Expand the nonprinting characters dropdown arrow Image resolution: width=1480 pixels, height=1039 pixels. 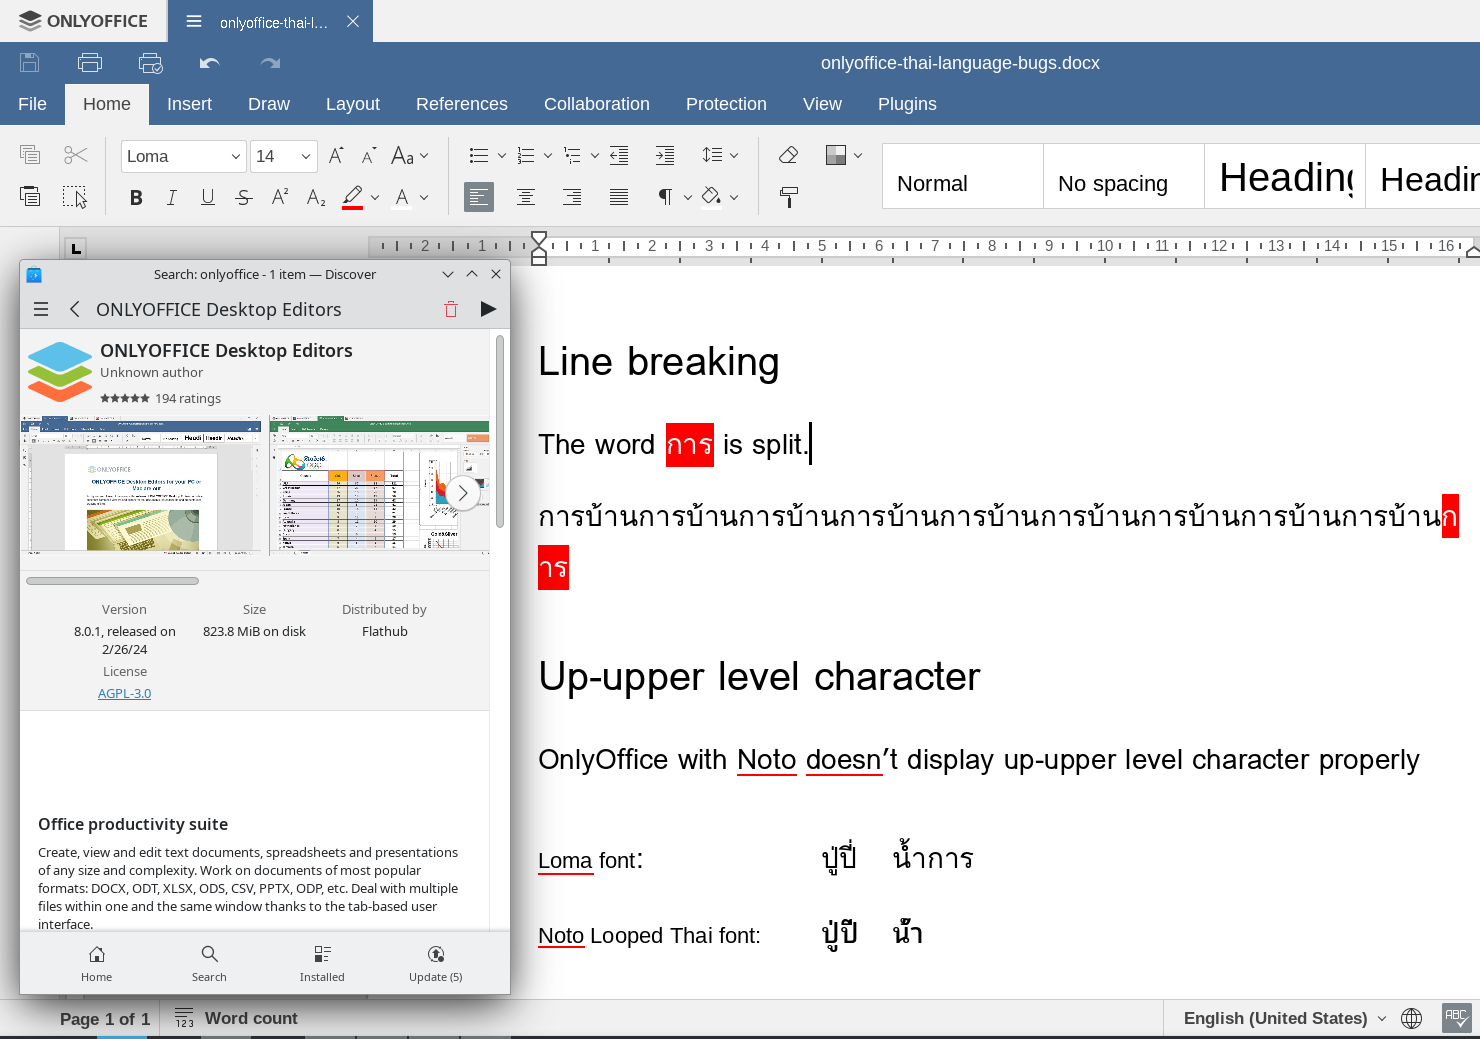click(x=688, y=197)
